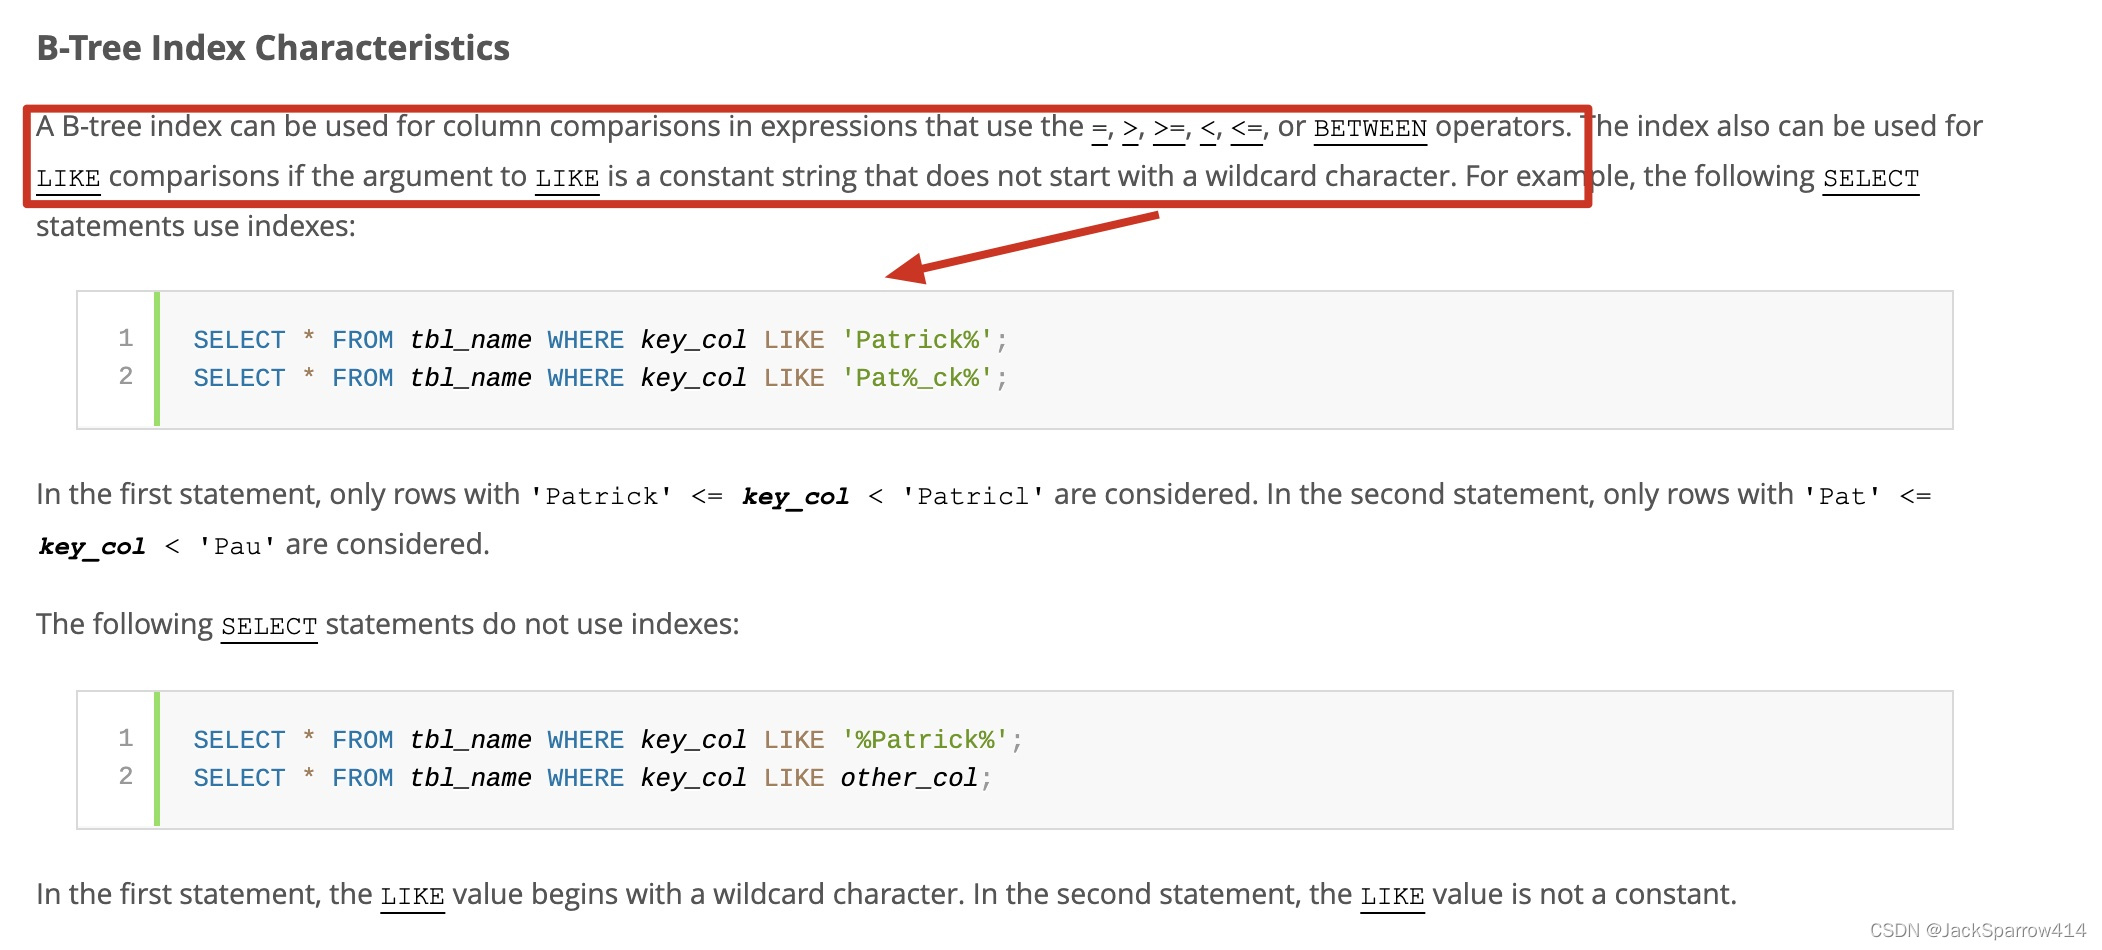Click line number 1 beside the '%Patrick%' query
The image size is (2102, 950).
click(126, 738)
